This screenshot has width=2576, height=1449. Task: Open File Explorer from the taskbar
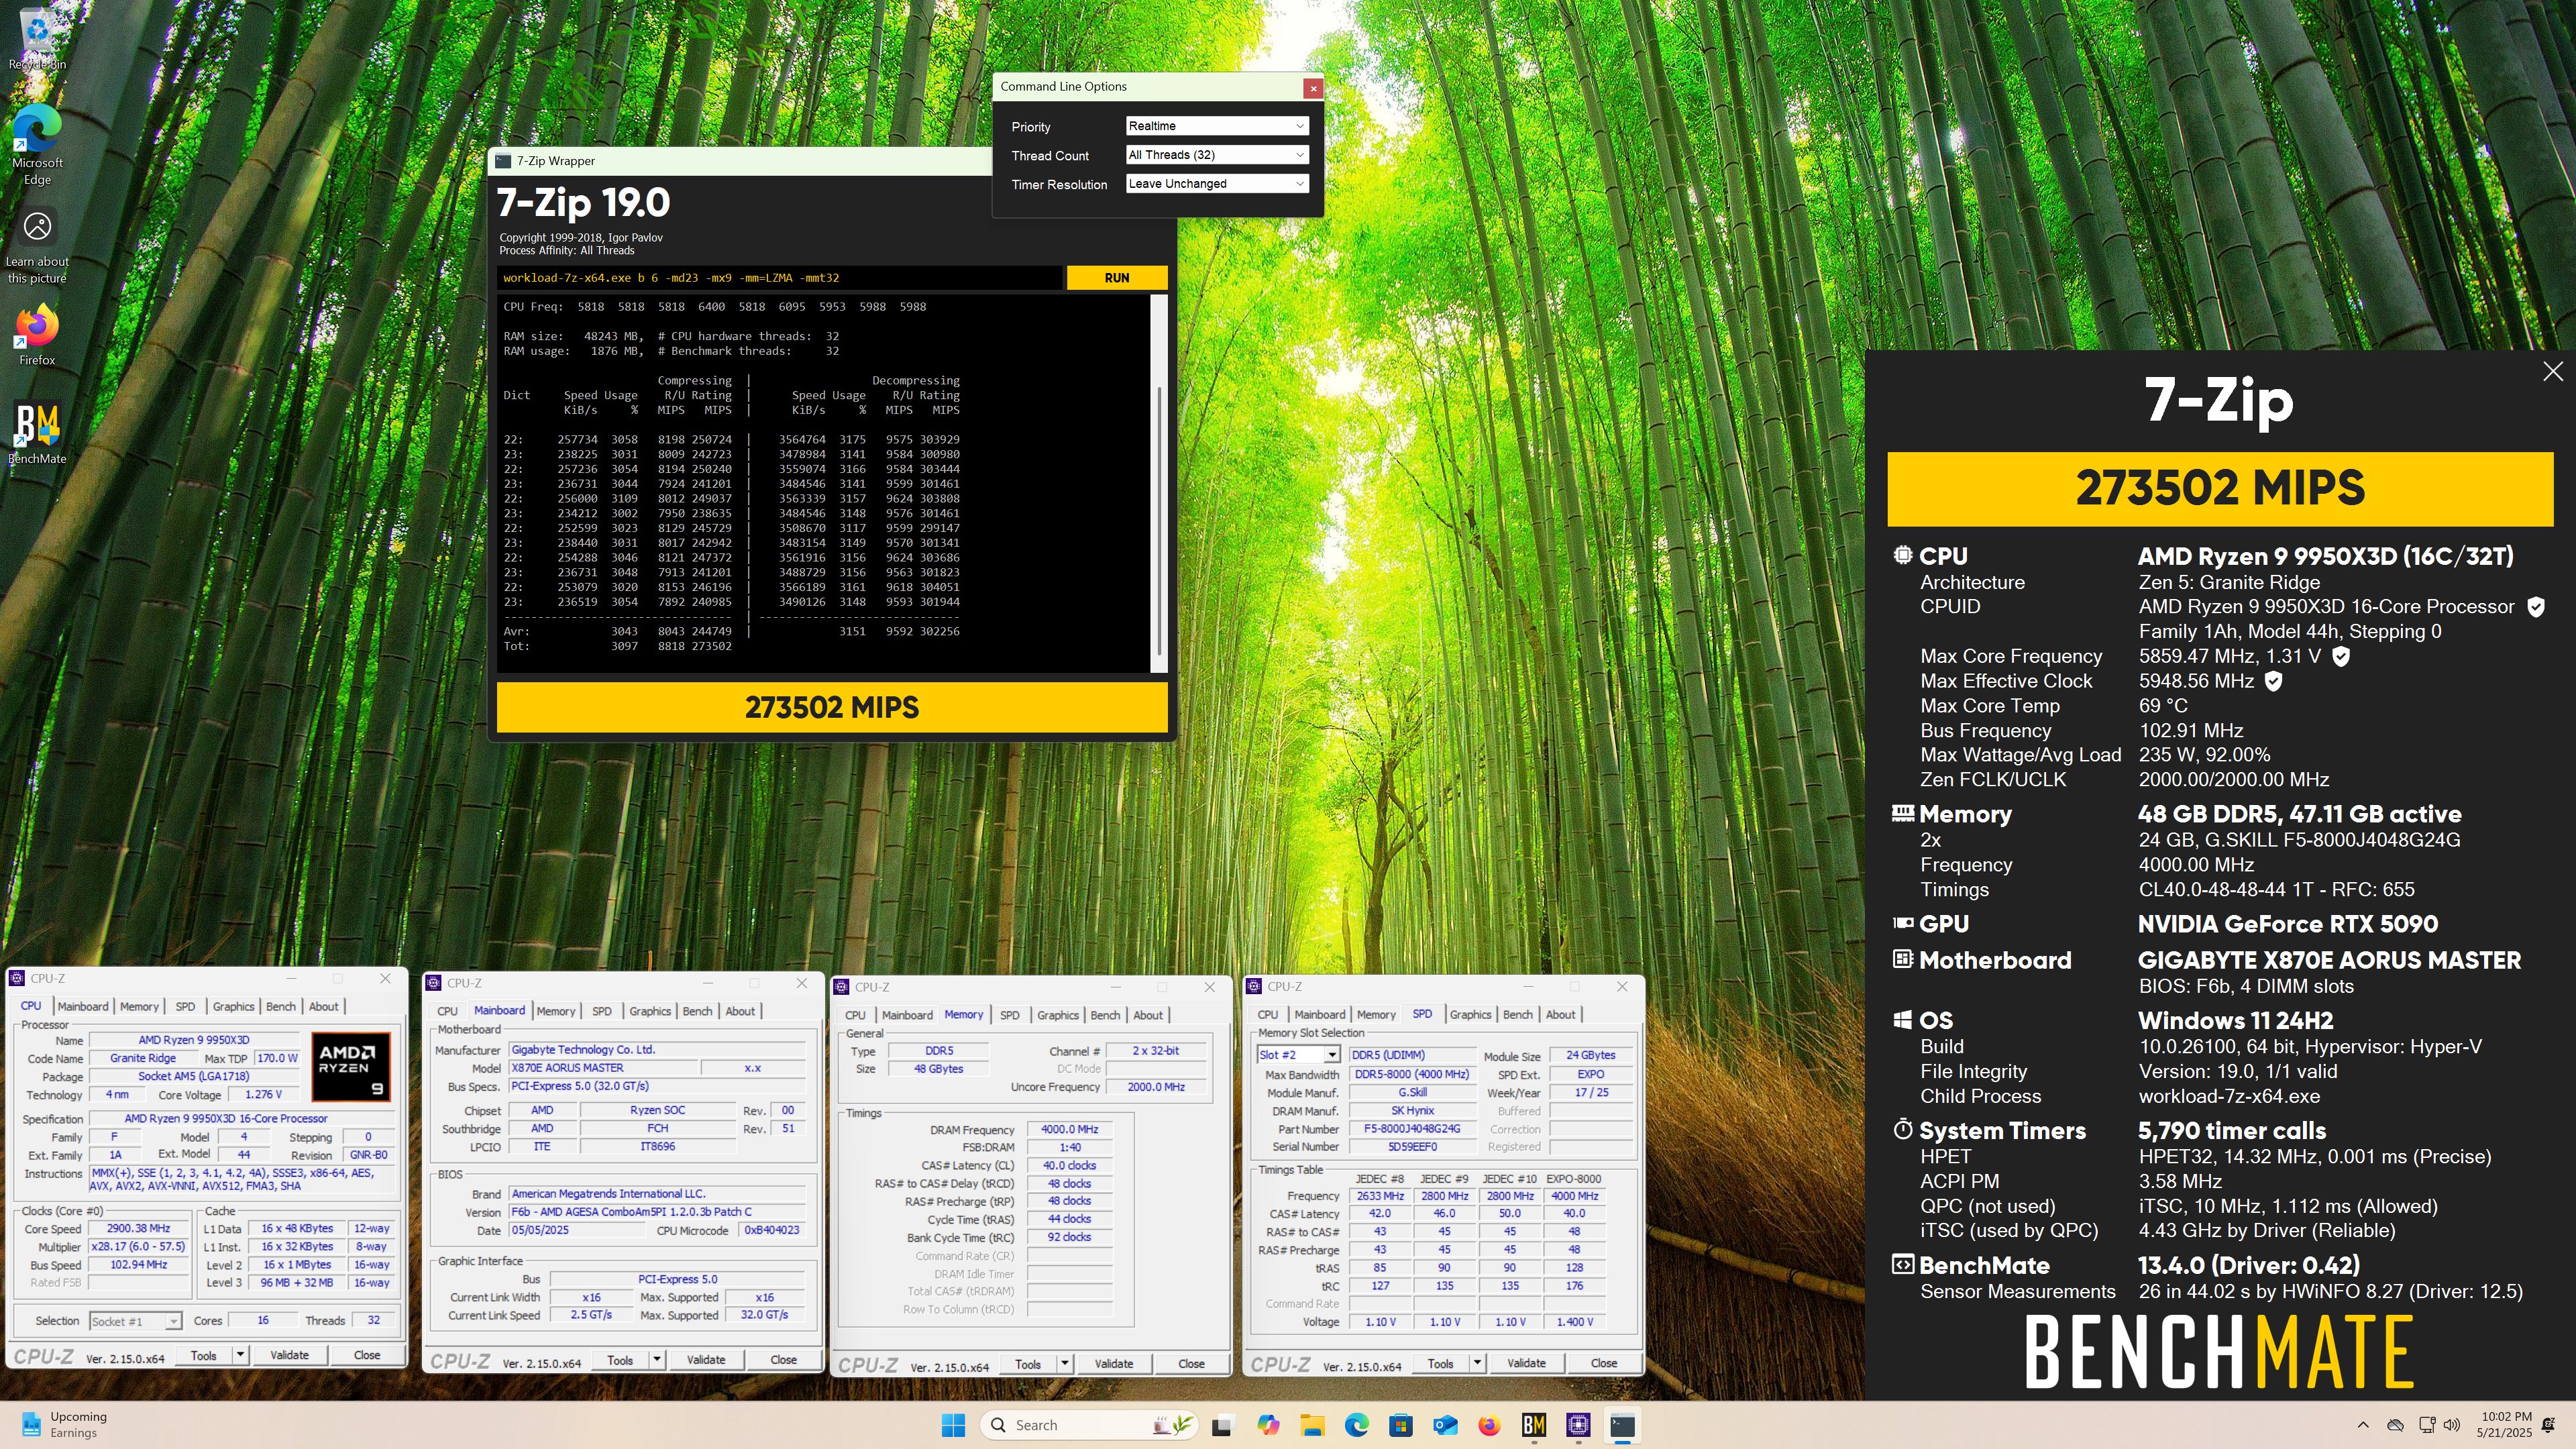tap(1312, 1425)
